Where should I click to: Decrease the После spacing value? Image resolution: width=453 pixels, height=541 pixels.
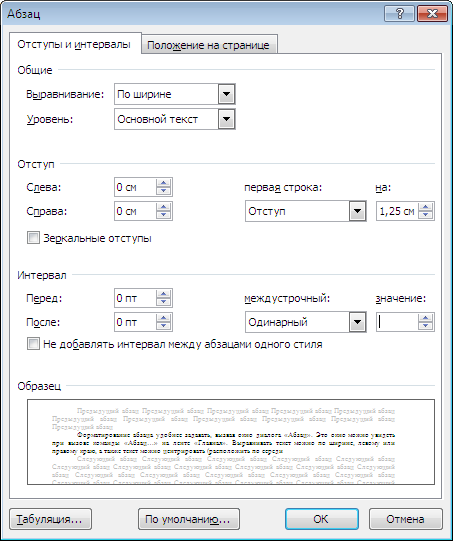pos(164,326)
